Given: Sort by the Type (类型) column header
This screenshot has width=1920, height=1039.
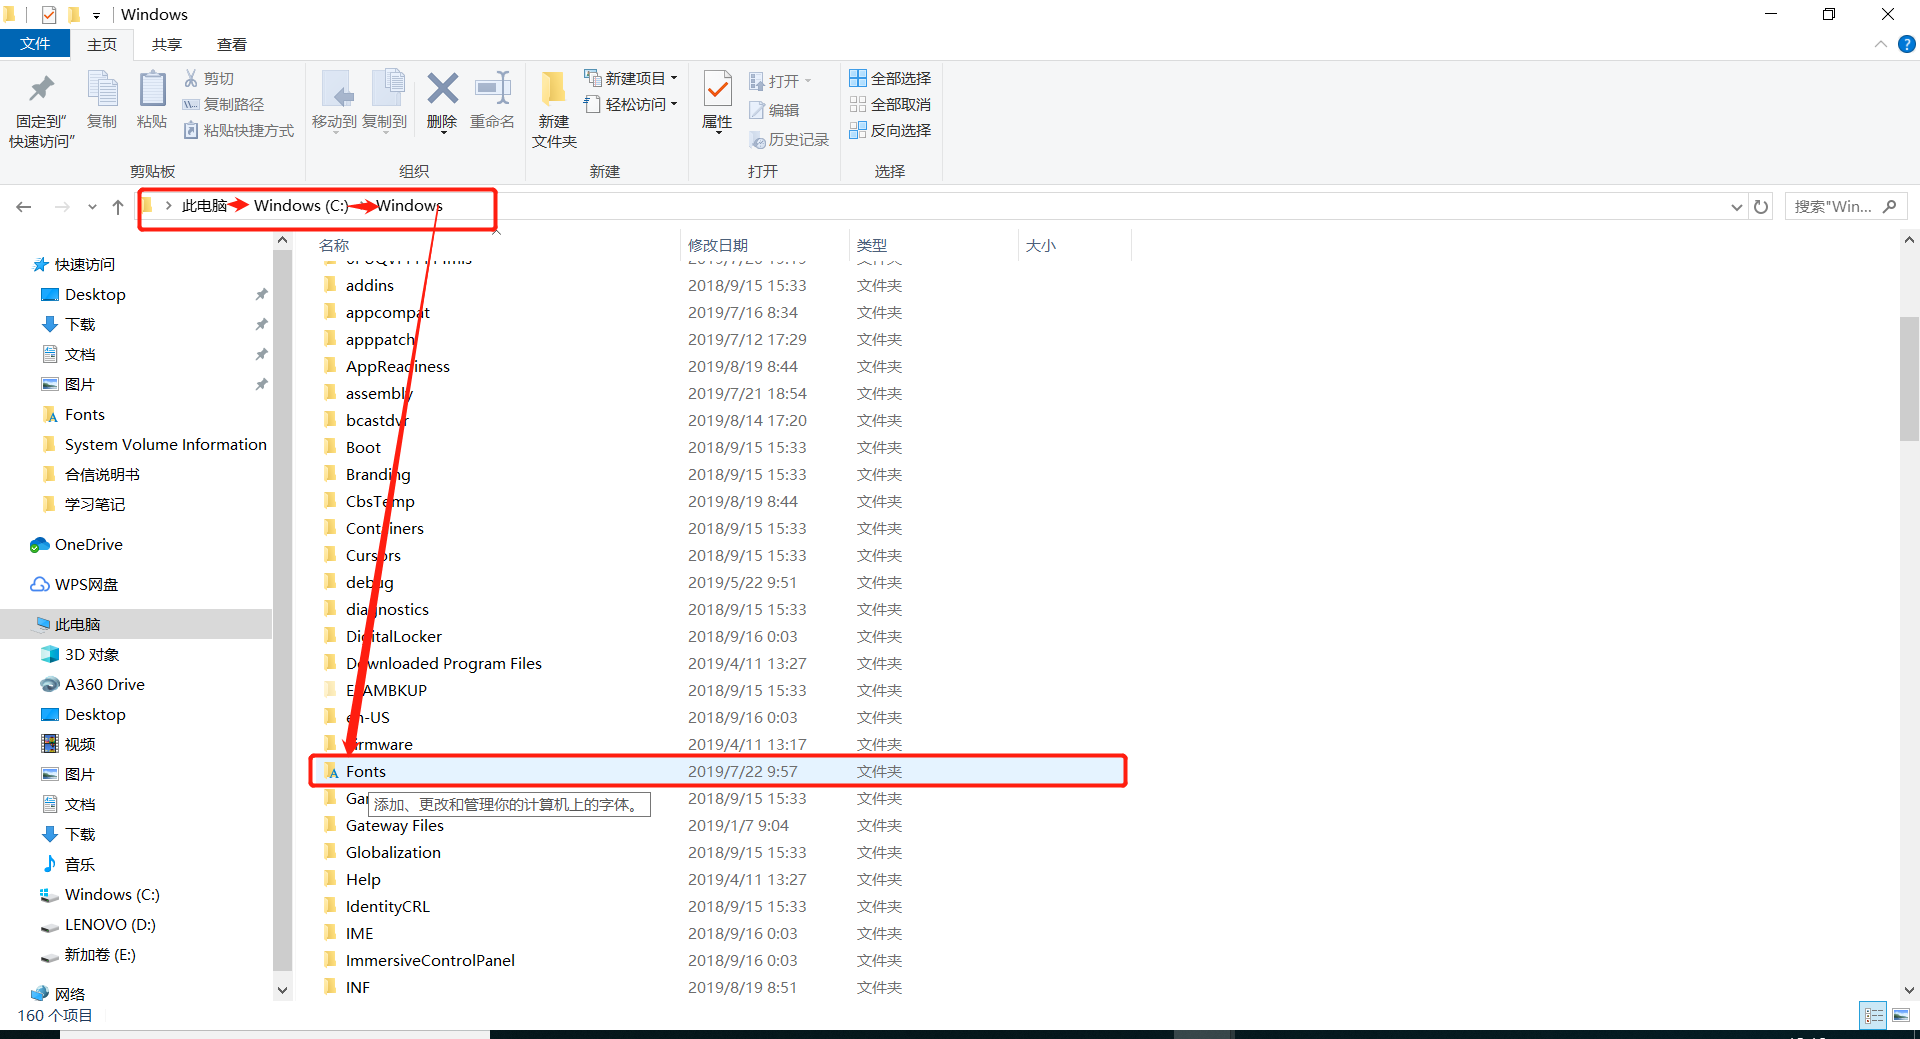Looking at the screenshot, I should (x=872, y=245).
